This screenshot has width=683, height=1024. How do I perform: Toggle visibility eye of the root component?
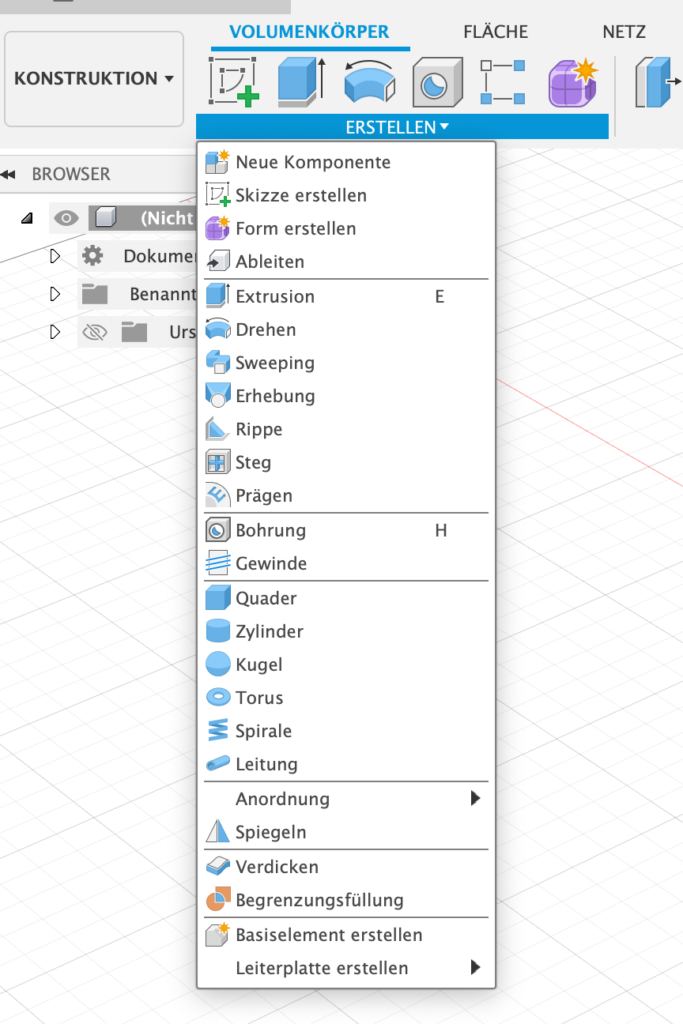point(66,218)
